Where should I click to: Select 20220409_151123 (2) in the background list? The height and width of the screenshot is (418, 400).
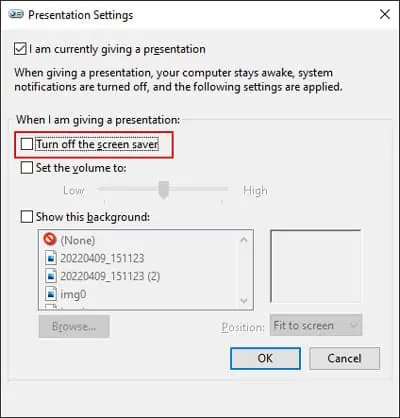pyautogui.click(x=110, y=276)
